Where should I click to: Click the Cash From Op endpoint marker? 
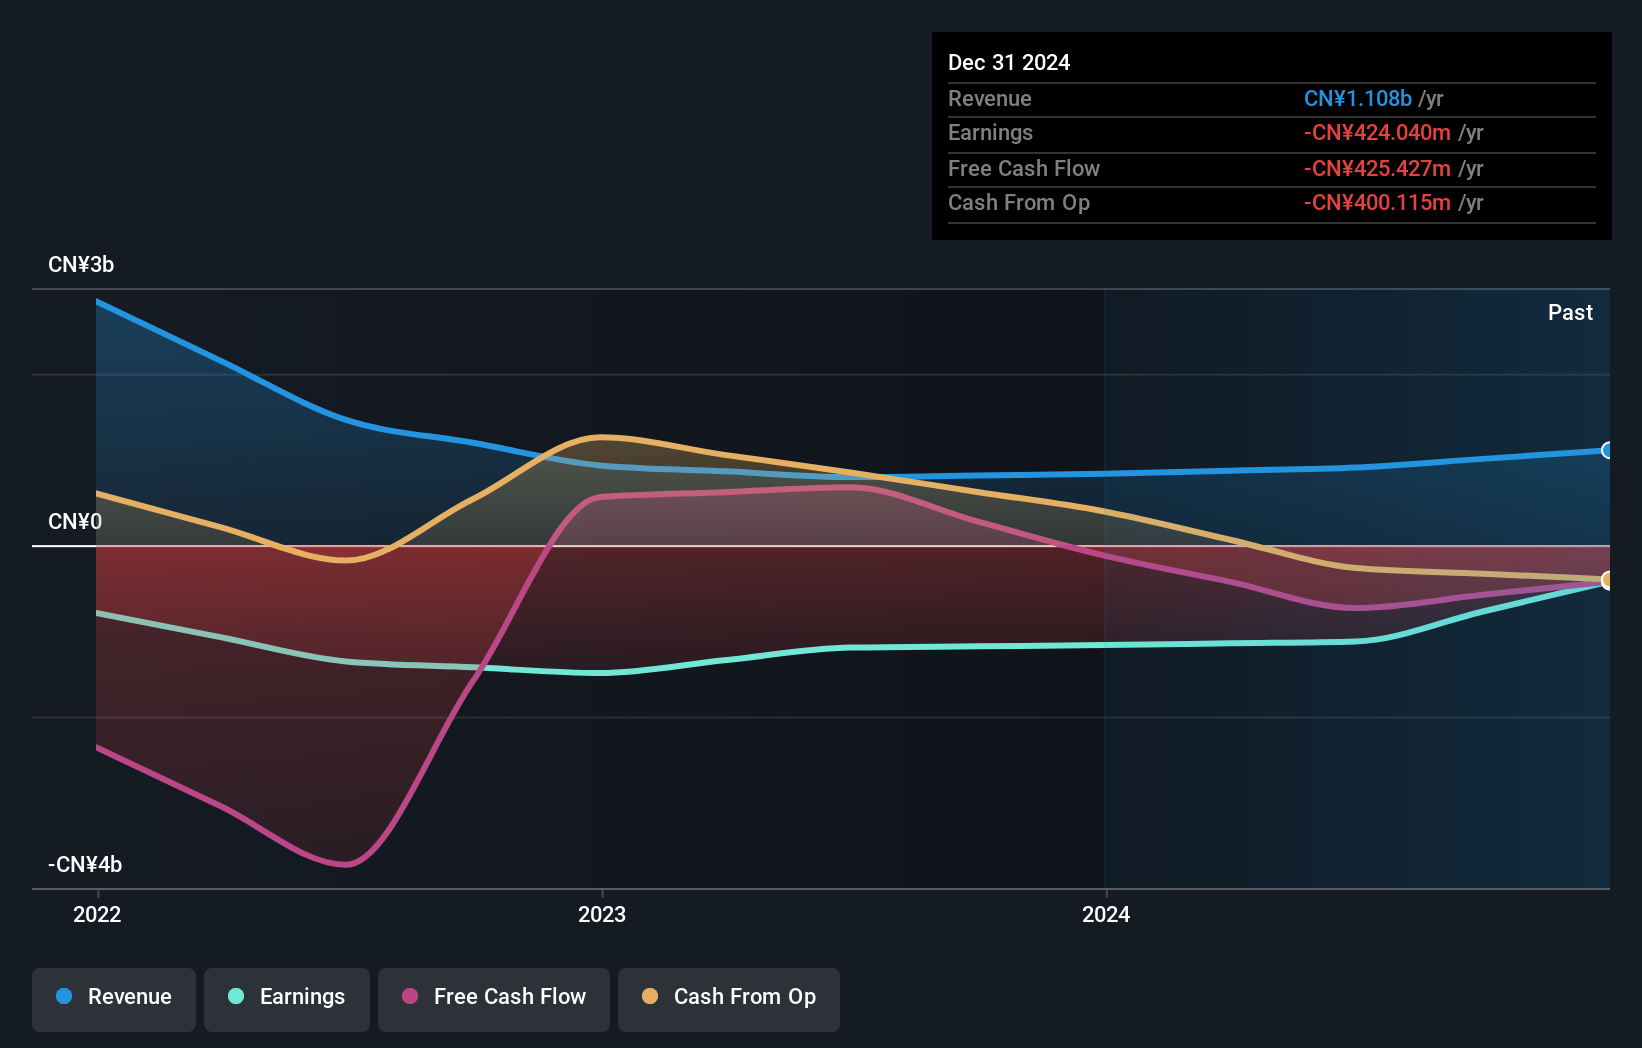click(x=1608, y=580)
